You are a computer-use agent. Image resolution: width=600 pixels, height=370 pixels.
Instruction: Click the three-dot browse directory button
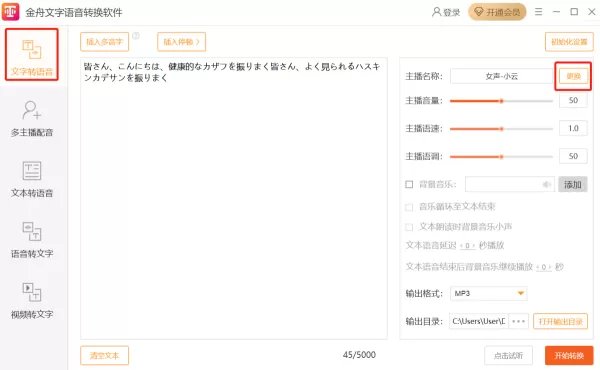pyautogui.click(x=518, y=321)
